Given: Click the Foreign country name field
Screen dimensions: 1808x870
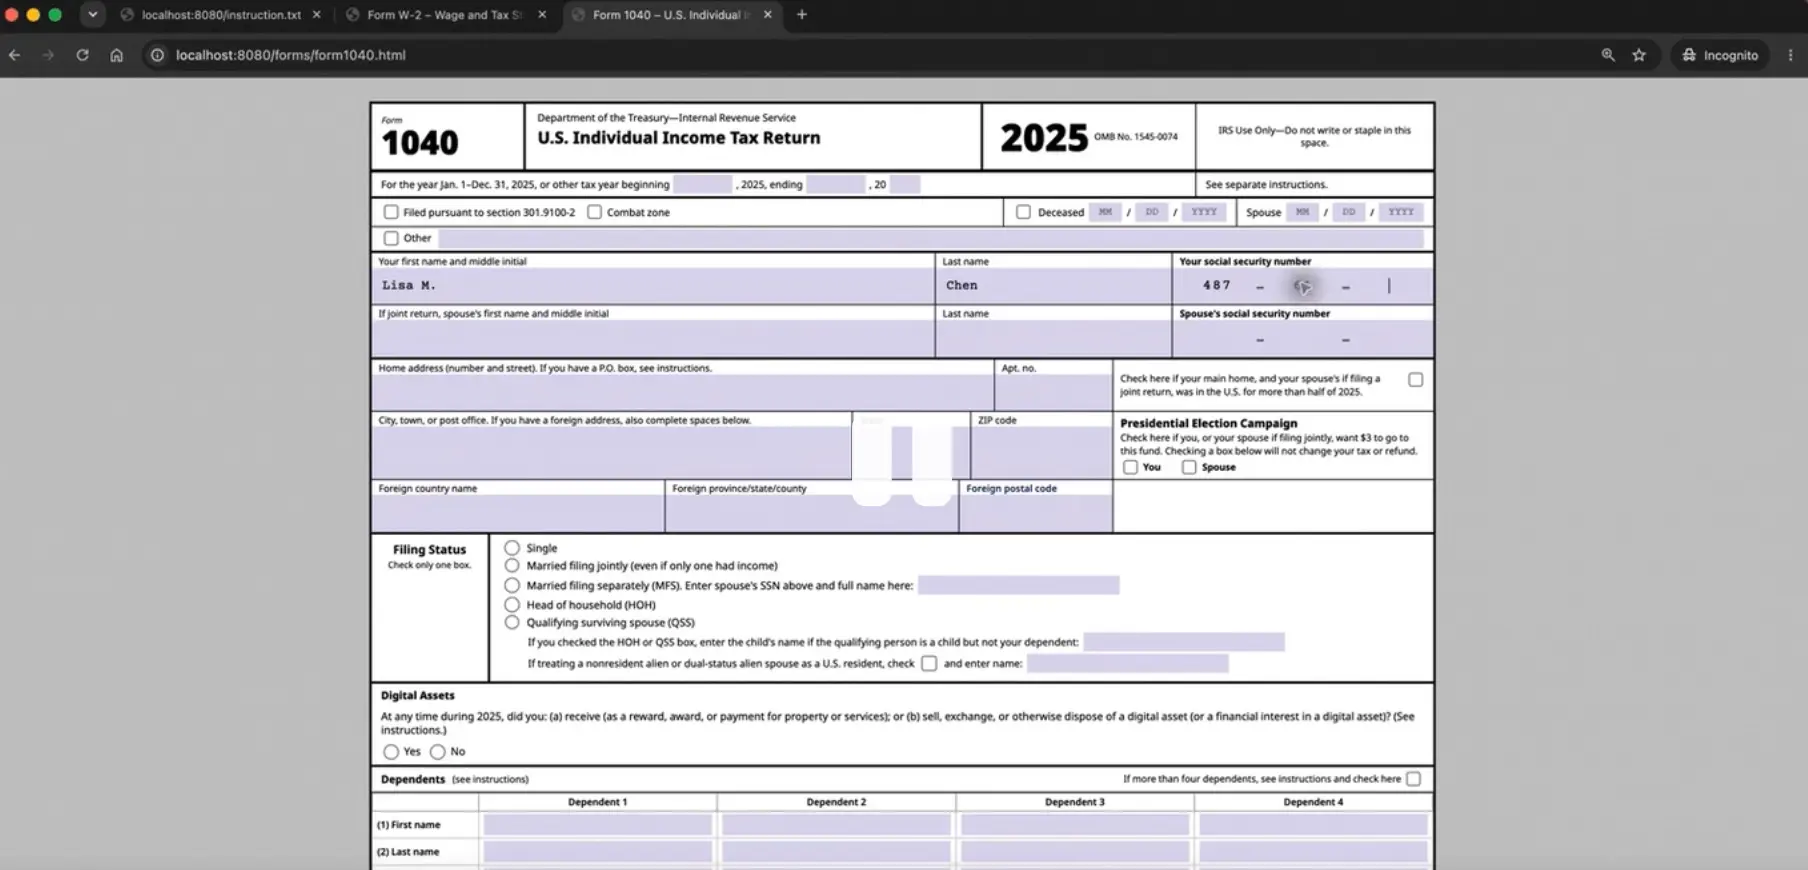Looking at the screenshot, I should tap(518, 513).
